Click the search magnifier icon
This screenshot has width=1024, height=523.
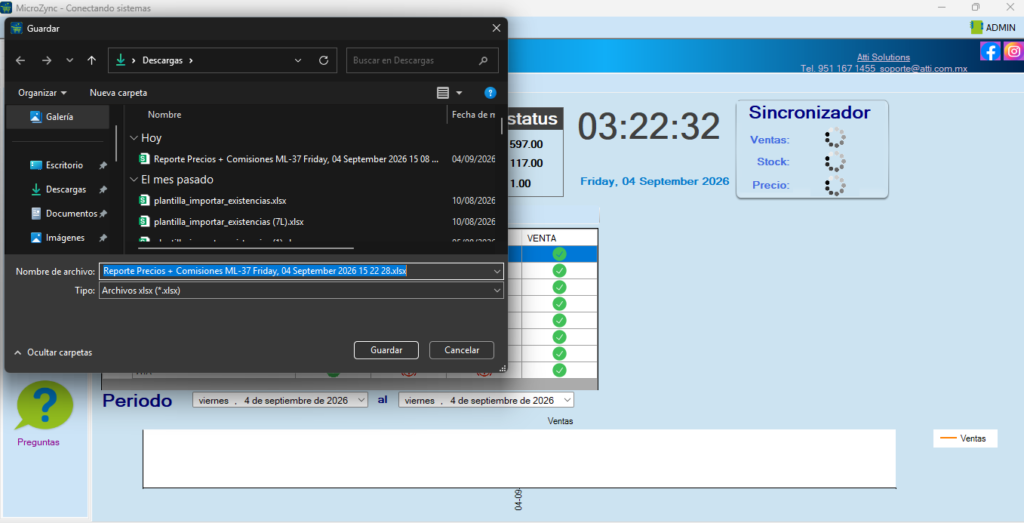coord(483,60)
